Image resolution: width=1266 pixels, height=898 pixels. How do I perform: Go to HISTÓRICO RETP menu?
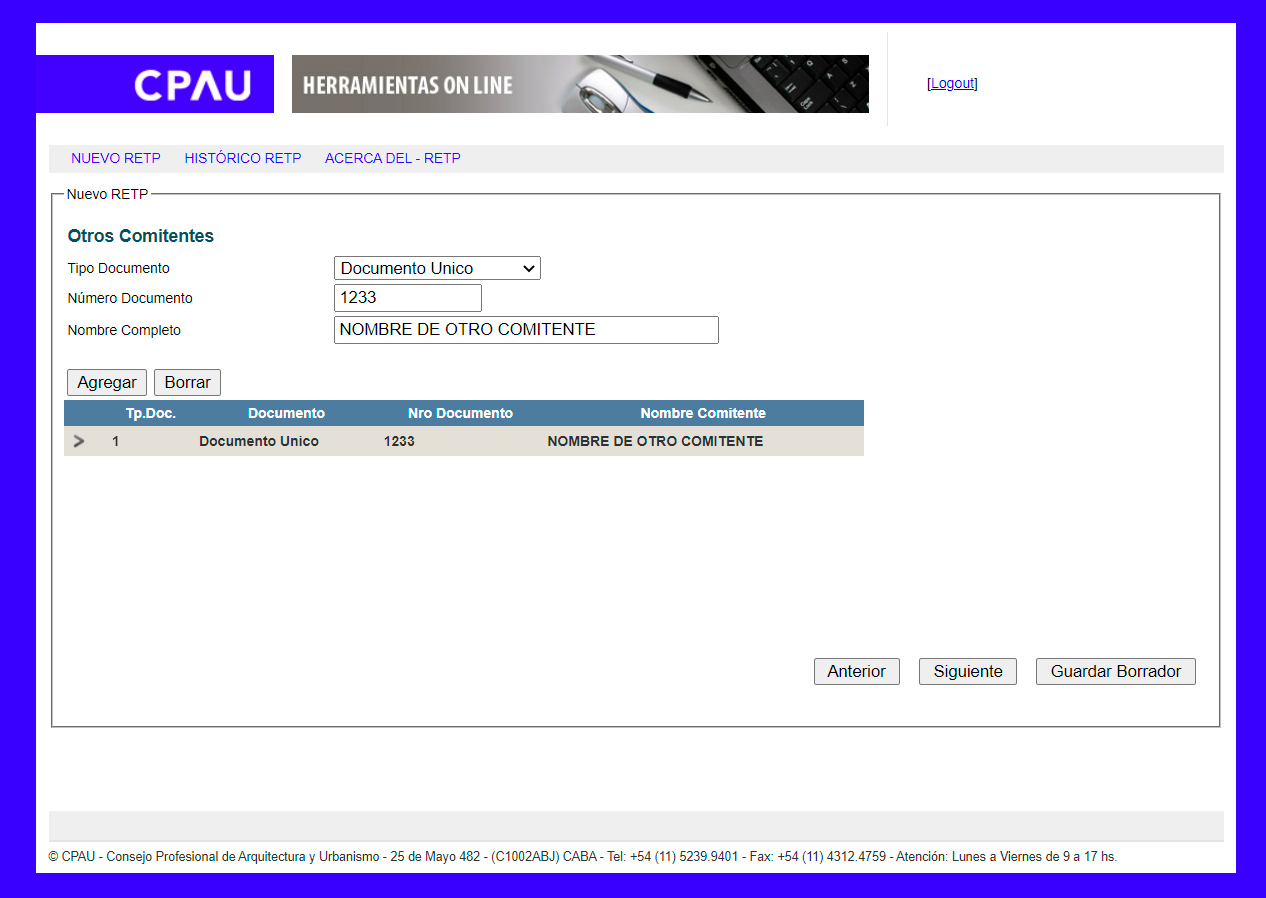click(x=243, y=158)
